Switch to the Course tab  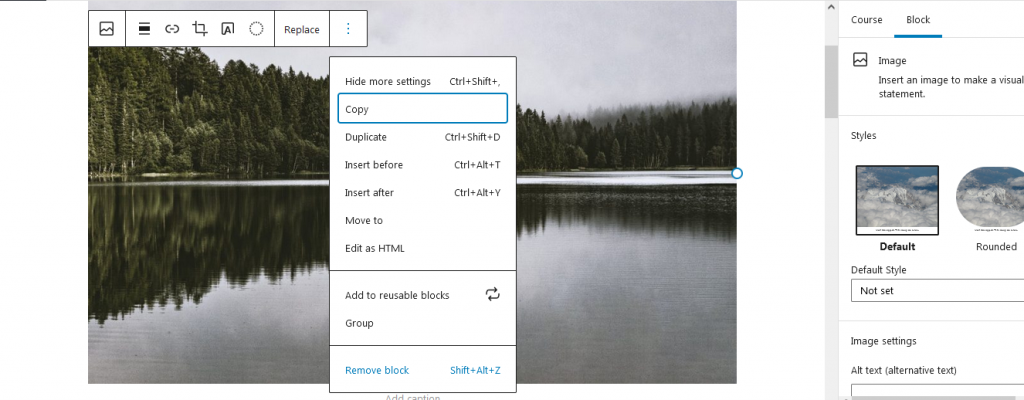pyautogui.click(x=866, y=20)
